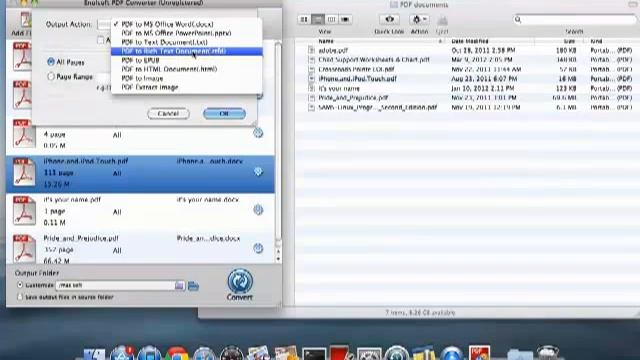Click the PDF icon of the It's your name.pdf row
The height and width of the screenshot is (360, 640).
click(x=24, y=210)
